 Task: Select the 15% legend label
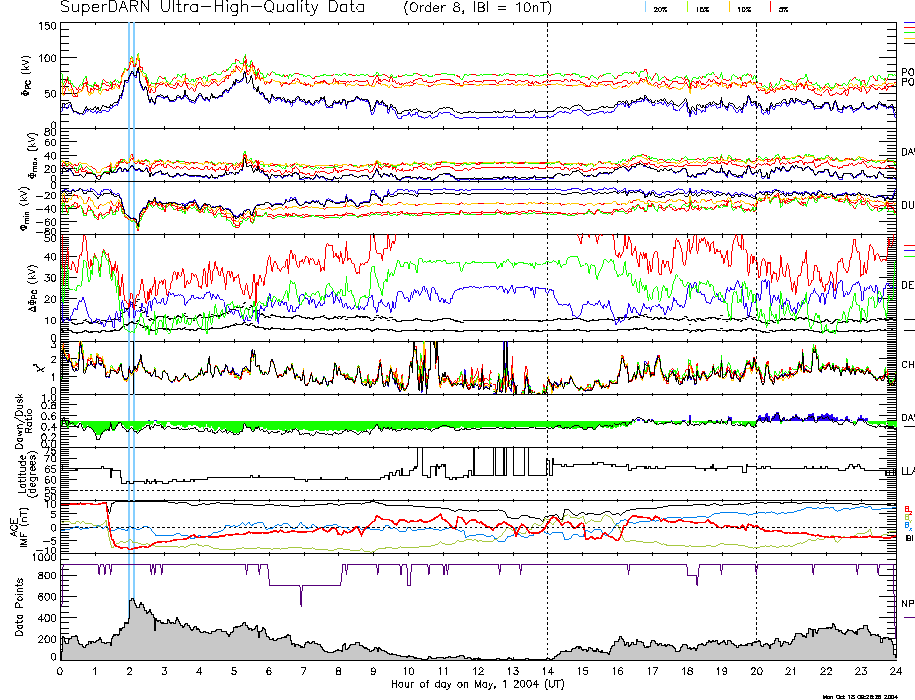[x=702, y=9]
